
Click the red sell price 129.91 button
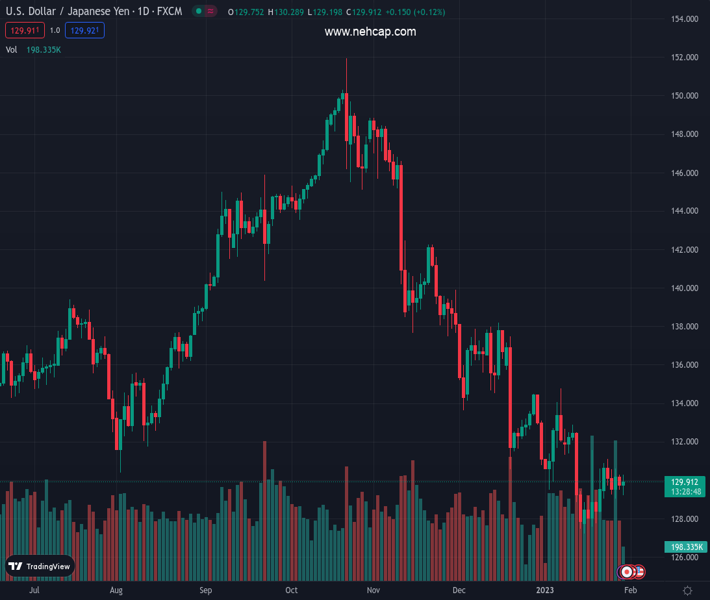pyautogui.click(x=24, y=31)
